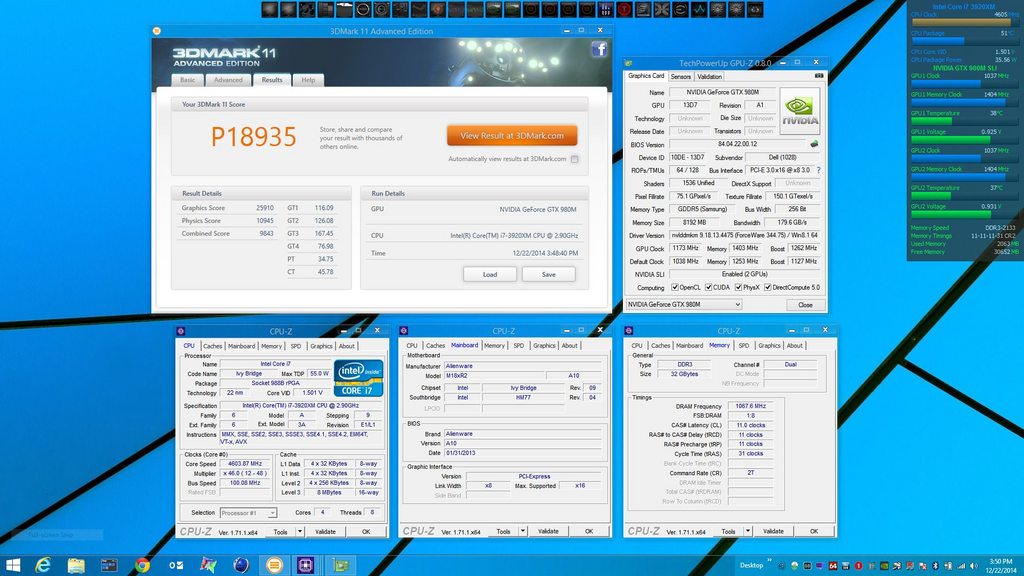Image resolution: width=1024 pixels, height=576 pixels.
Task: Open SPD tab in Mainboard CPU-Z window
Action: click(x=519, y=345)
